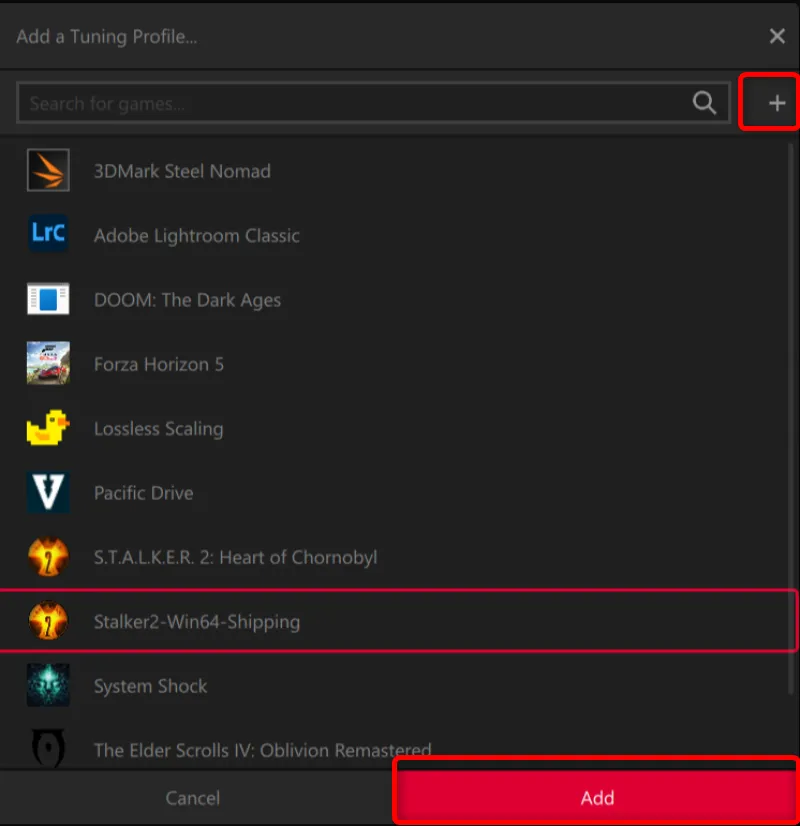
Task: Select the Lossless Scaling entry
Action: [394, 428]
